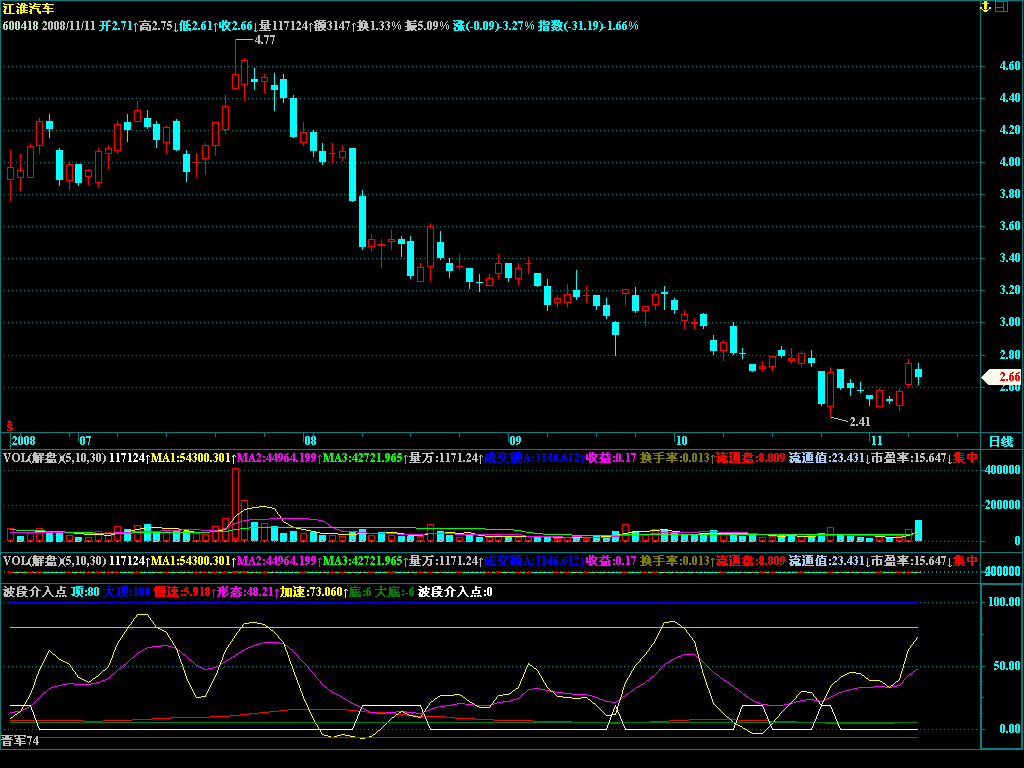Viewport: 1024px width, 768px height.
Task: Click opening price 开2.71
Action: pos(116,26)
